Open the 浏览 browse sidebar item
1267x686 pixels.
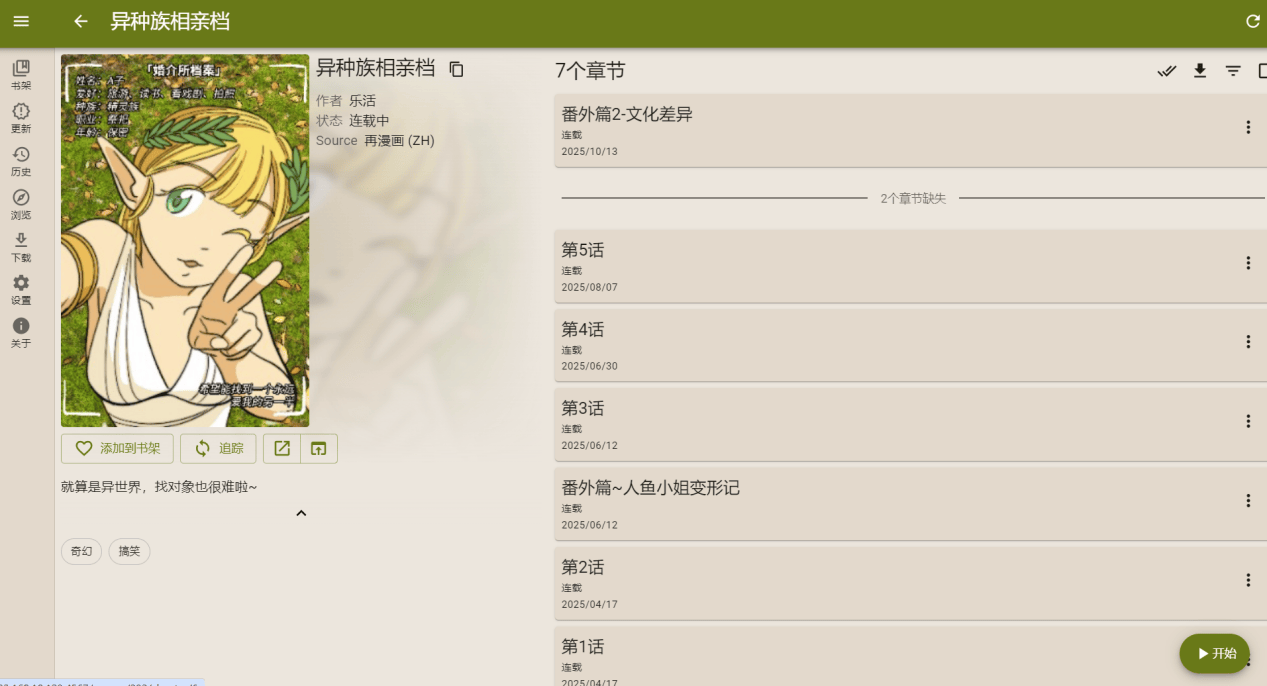coord(21,204)
